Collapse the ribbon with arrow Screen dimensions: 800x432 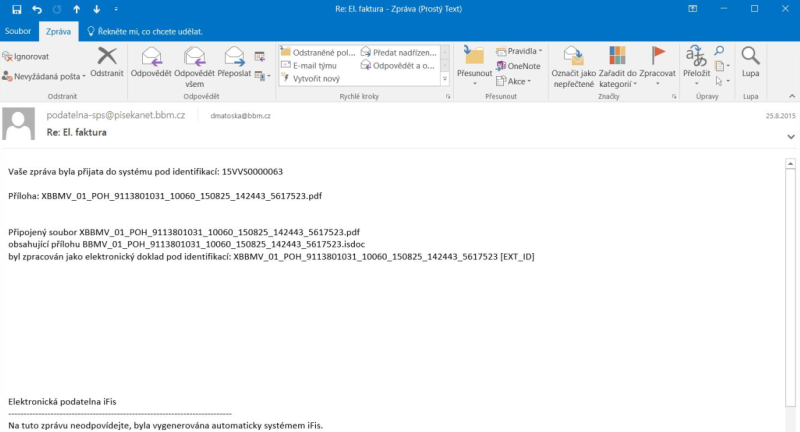(792, 96)
